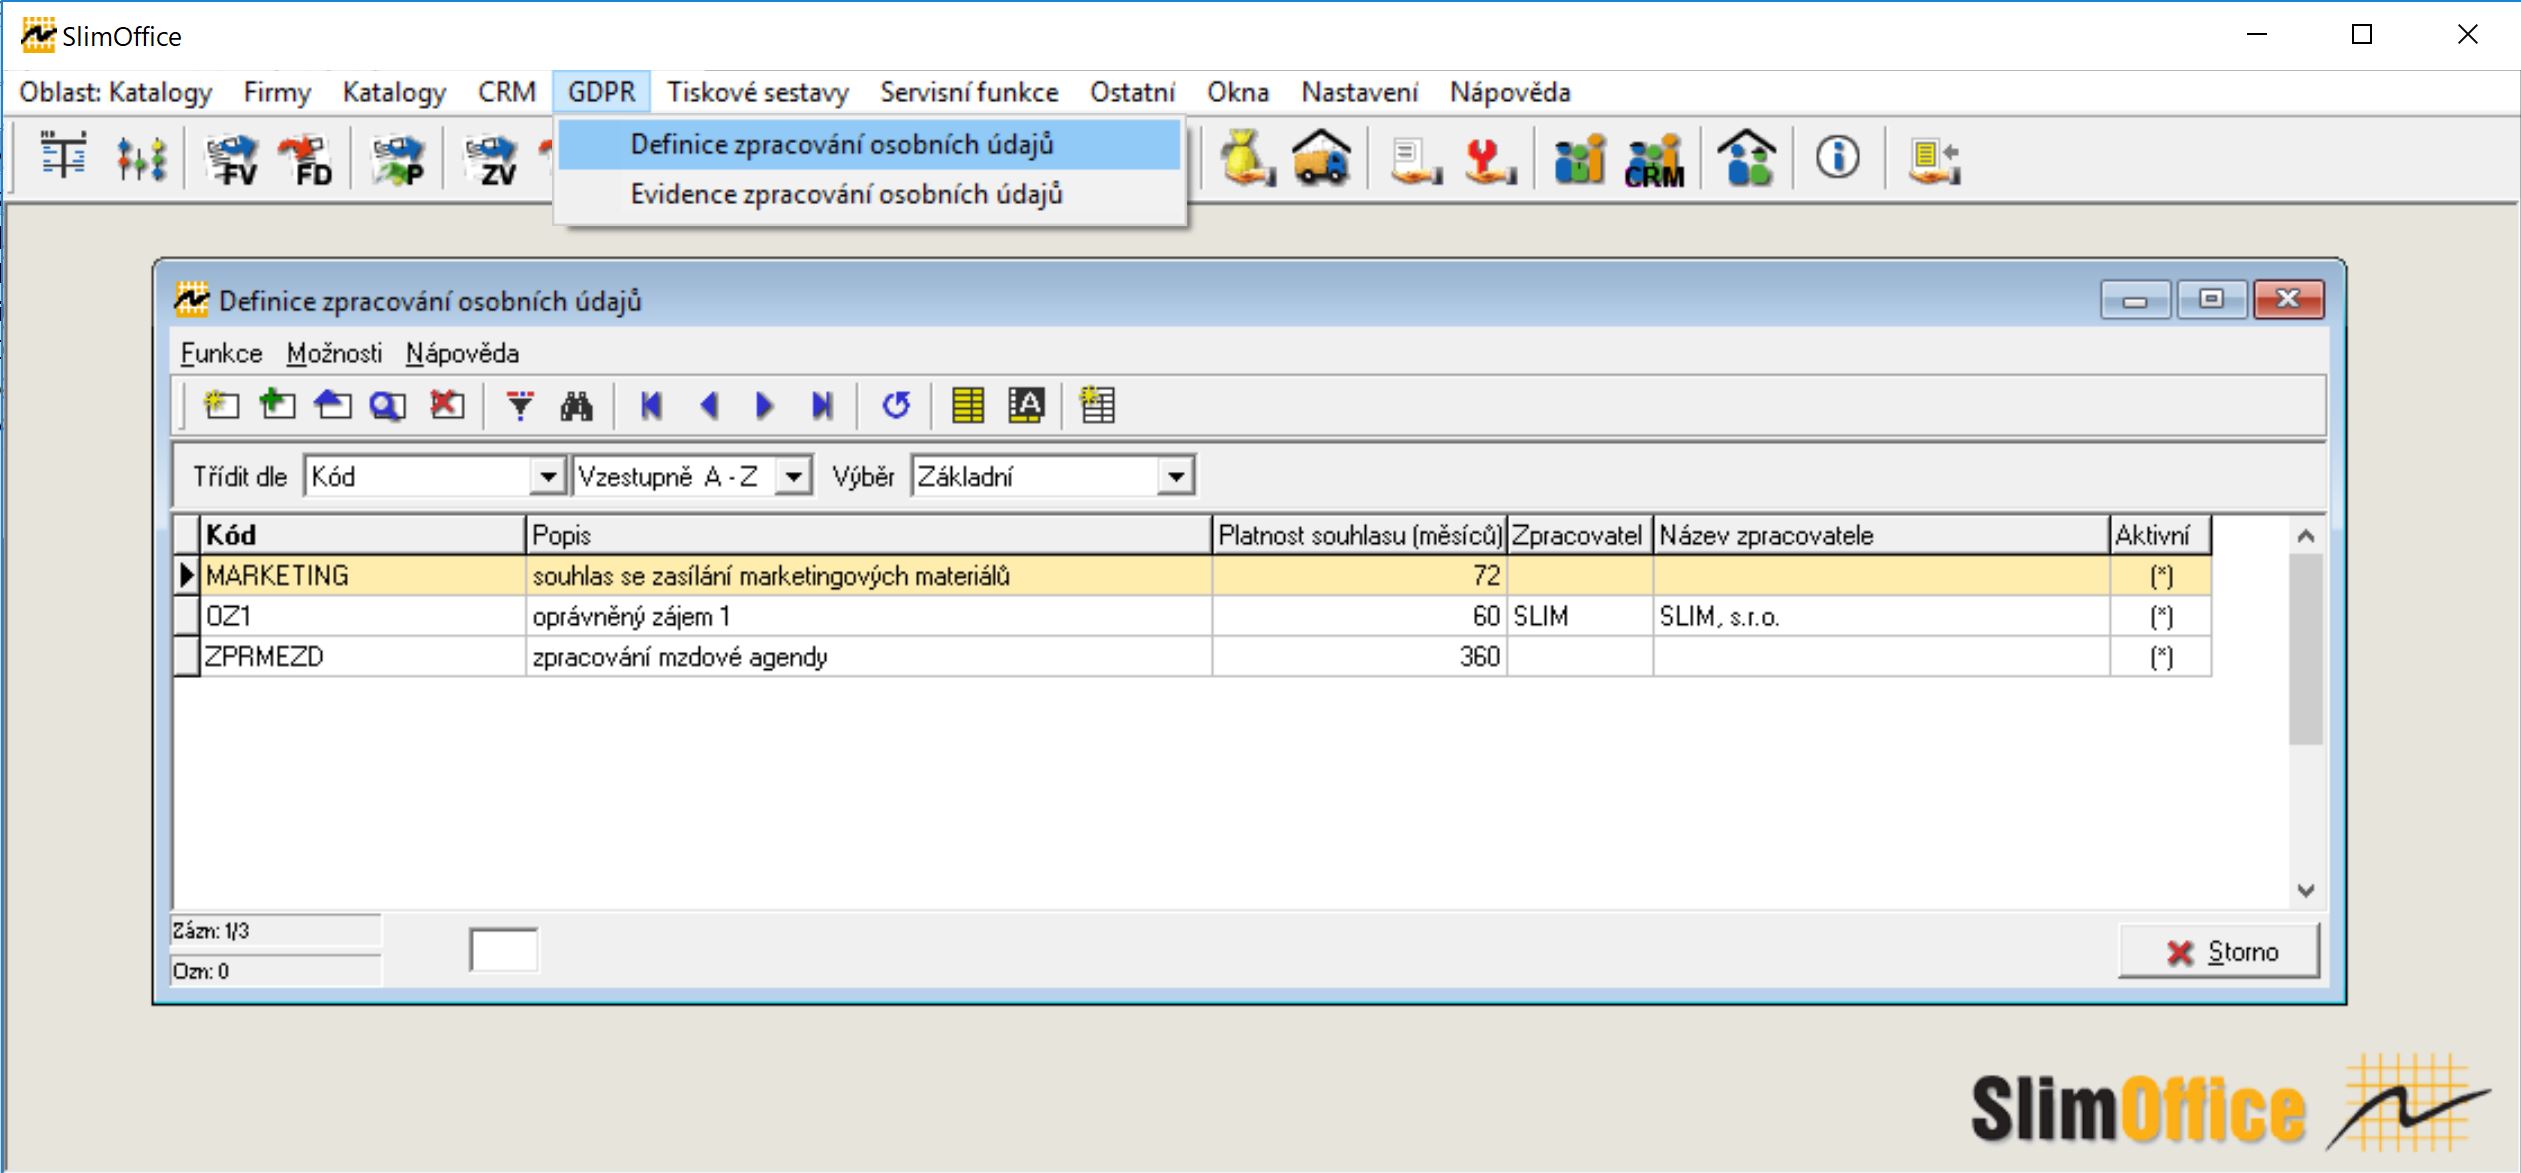Go to the previous record
Viewport: 2521px width, 1173px height.
709,405
